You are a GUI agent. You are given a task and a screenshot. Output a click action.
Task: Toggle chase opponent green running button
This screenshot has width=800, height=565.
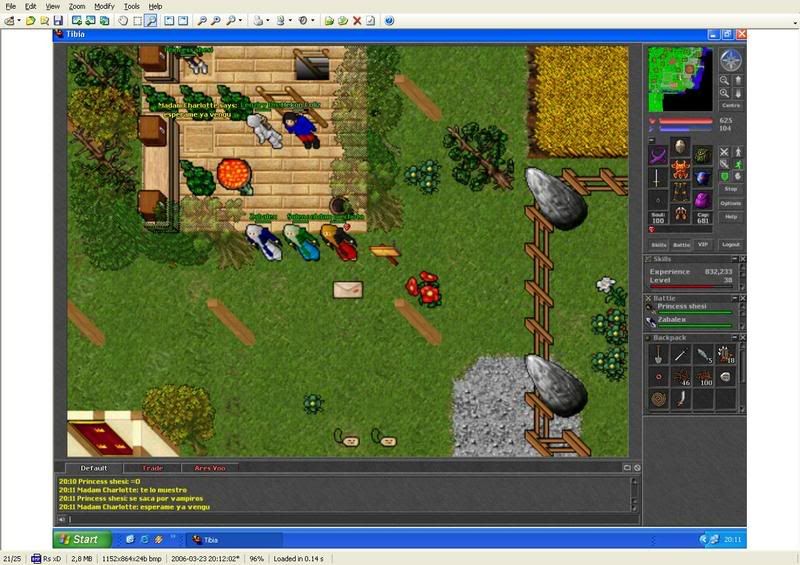[738, 164]
